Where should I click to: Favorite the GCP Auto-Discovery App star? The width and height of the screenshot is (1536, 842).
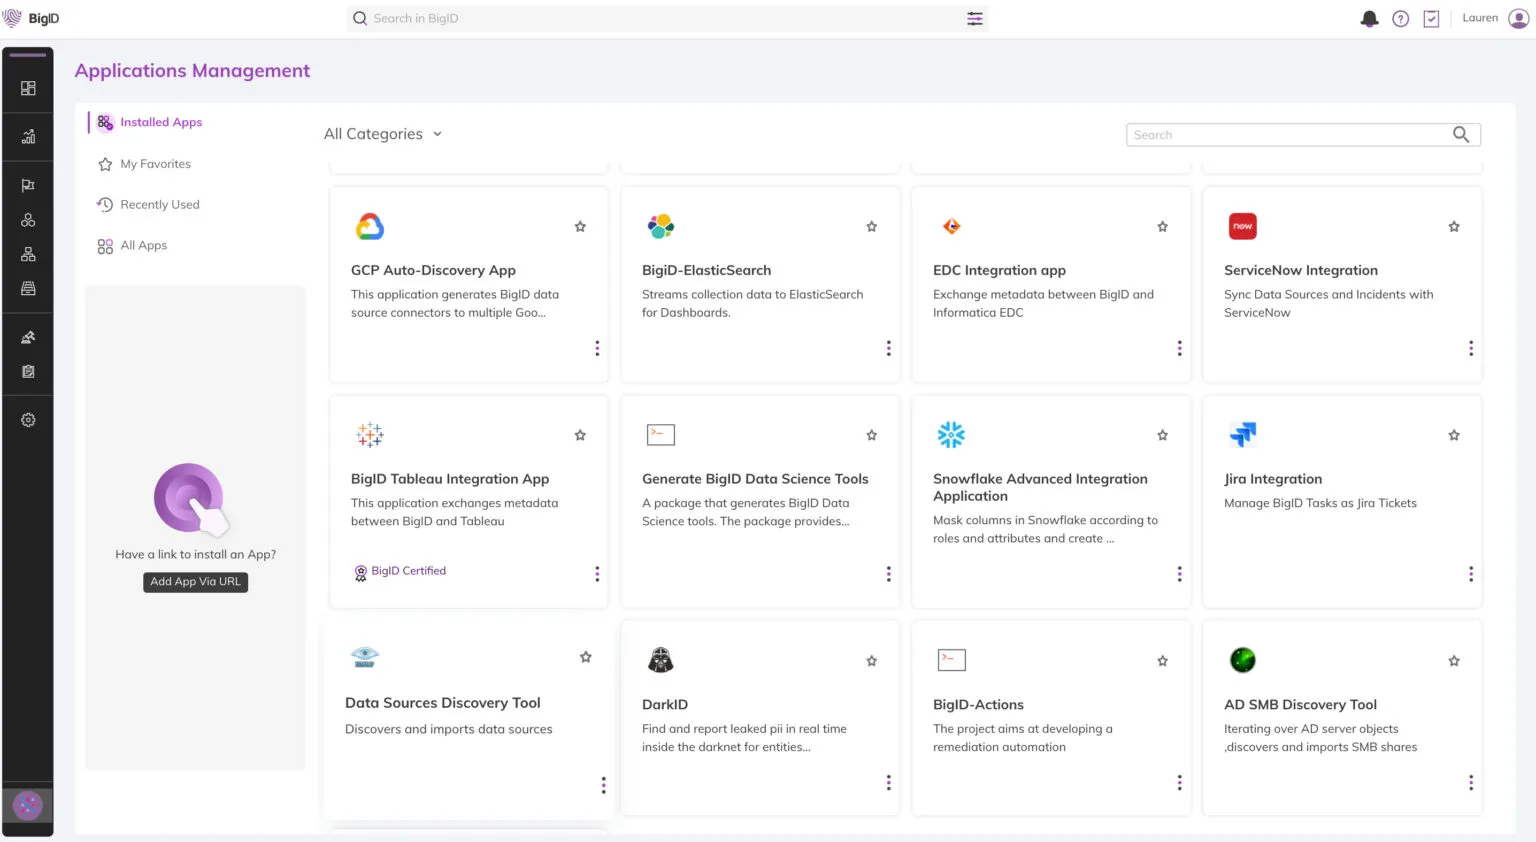[x=580, y=227]
